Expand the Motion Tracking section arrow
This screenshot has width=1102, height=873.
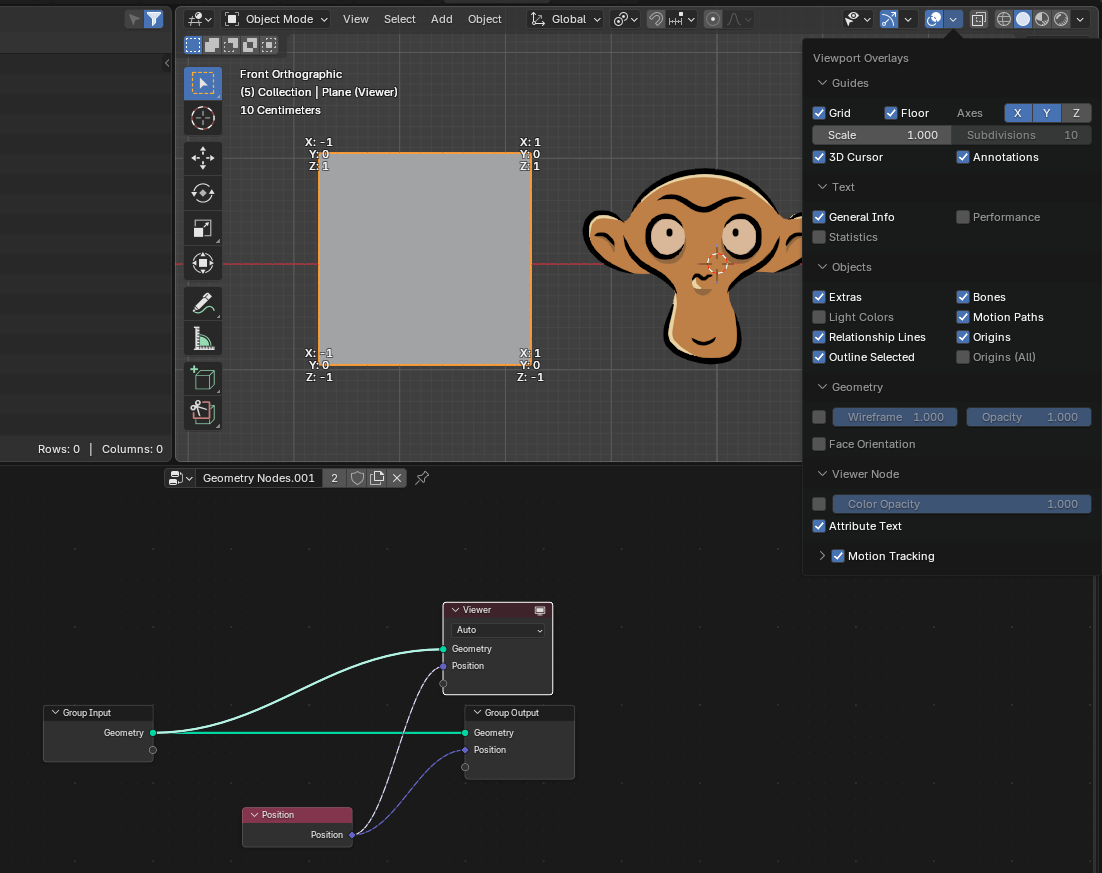822,556
